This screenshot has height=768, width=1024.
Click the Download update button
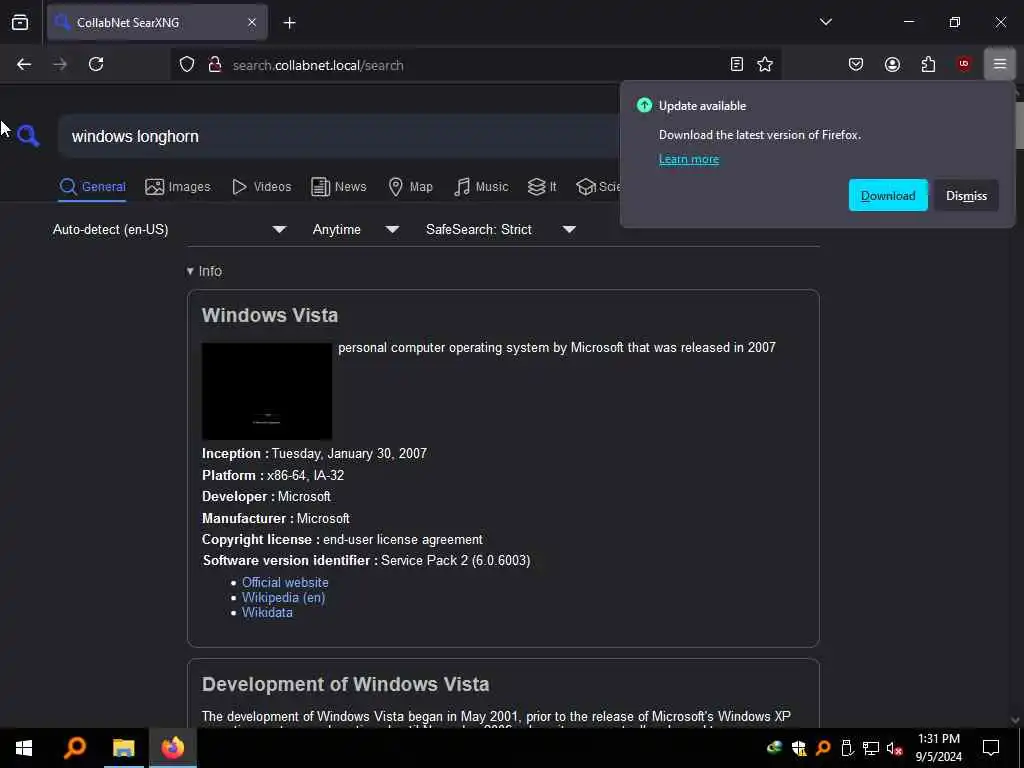888,195
